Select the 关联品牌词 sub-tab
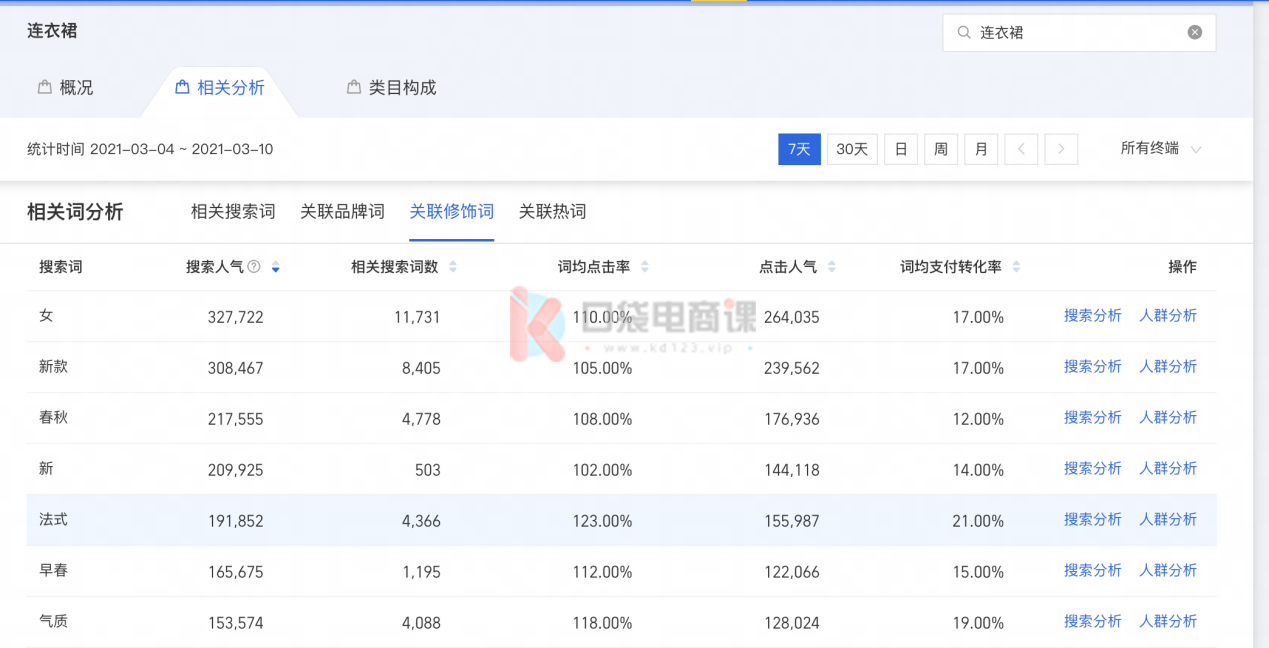This screenshot has height=648, width=1269. (342, 212)
